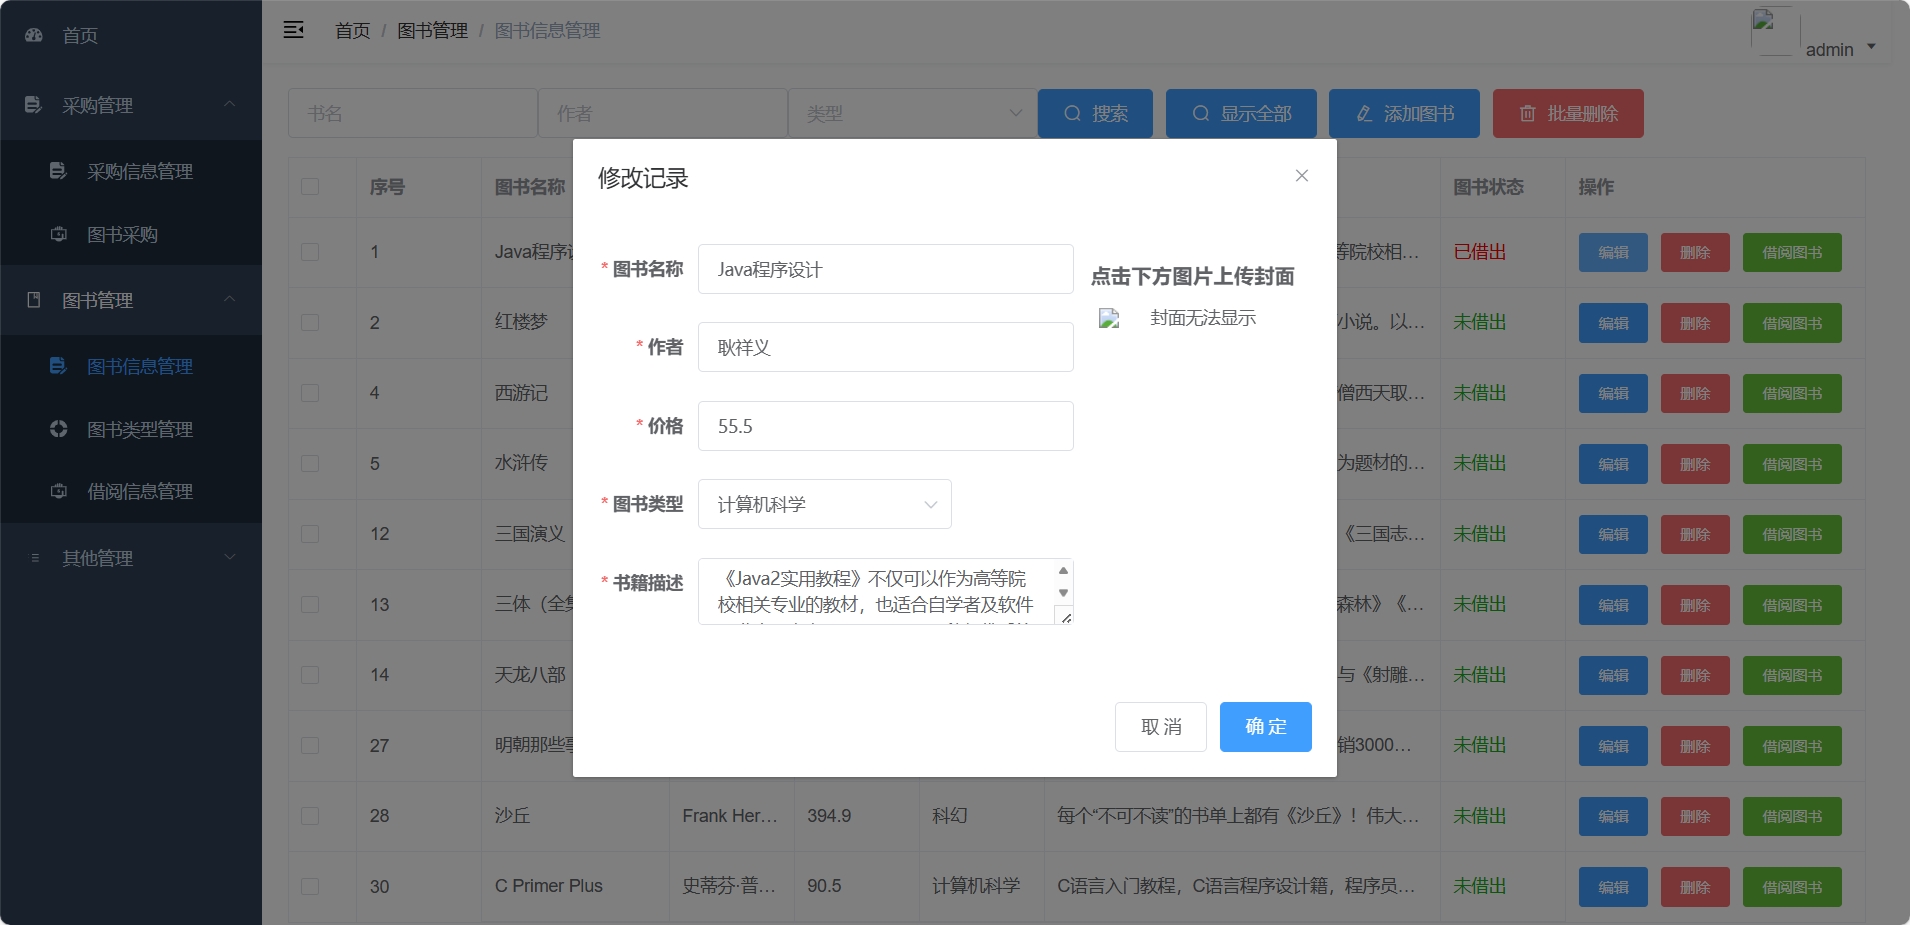Click the magnifier icon in 搜索 button
Screen dimensions: 1910x925
pos(1072,114)
